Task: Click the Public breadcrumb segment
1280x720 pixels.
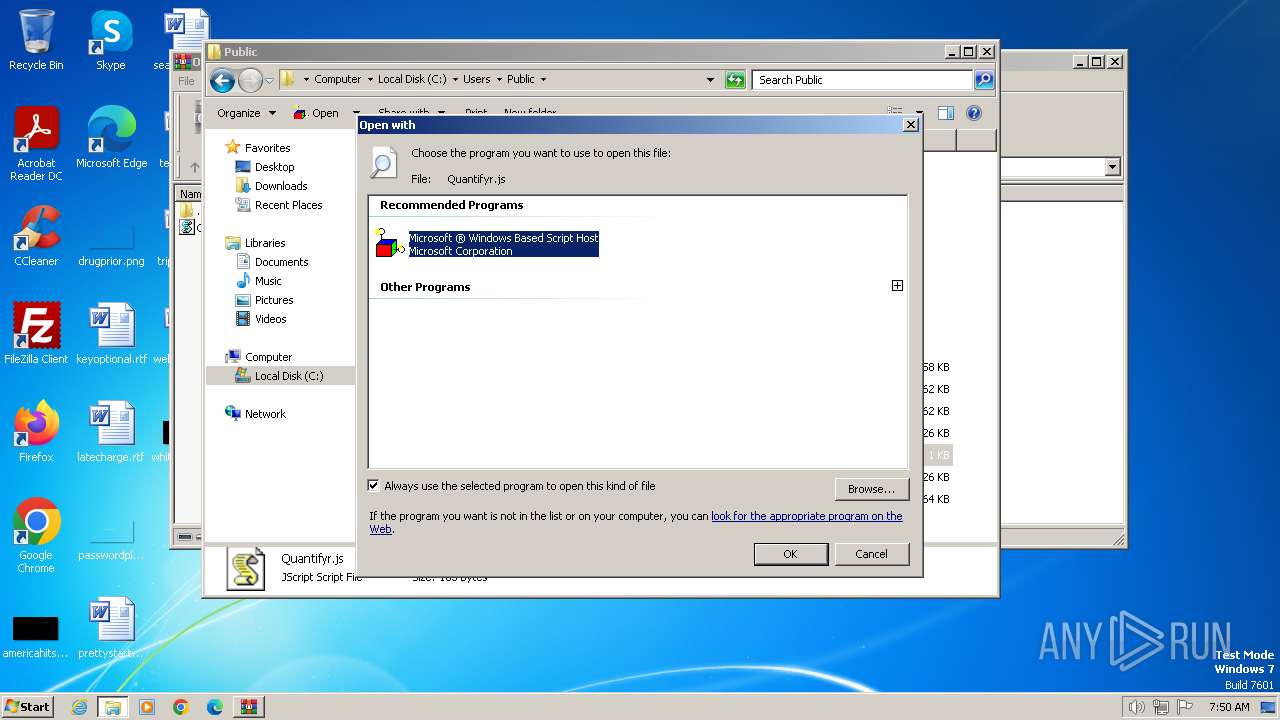Action: [521, 79]
